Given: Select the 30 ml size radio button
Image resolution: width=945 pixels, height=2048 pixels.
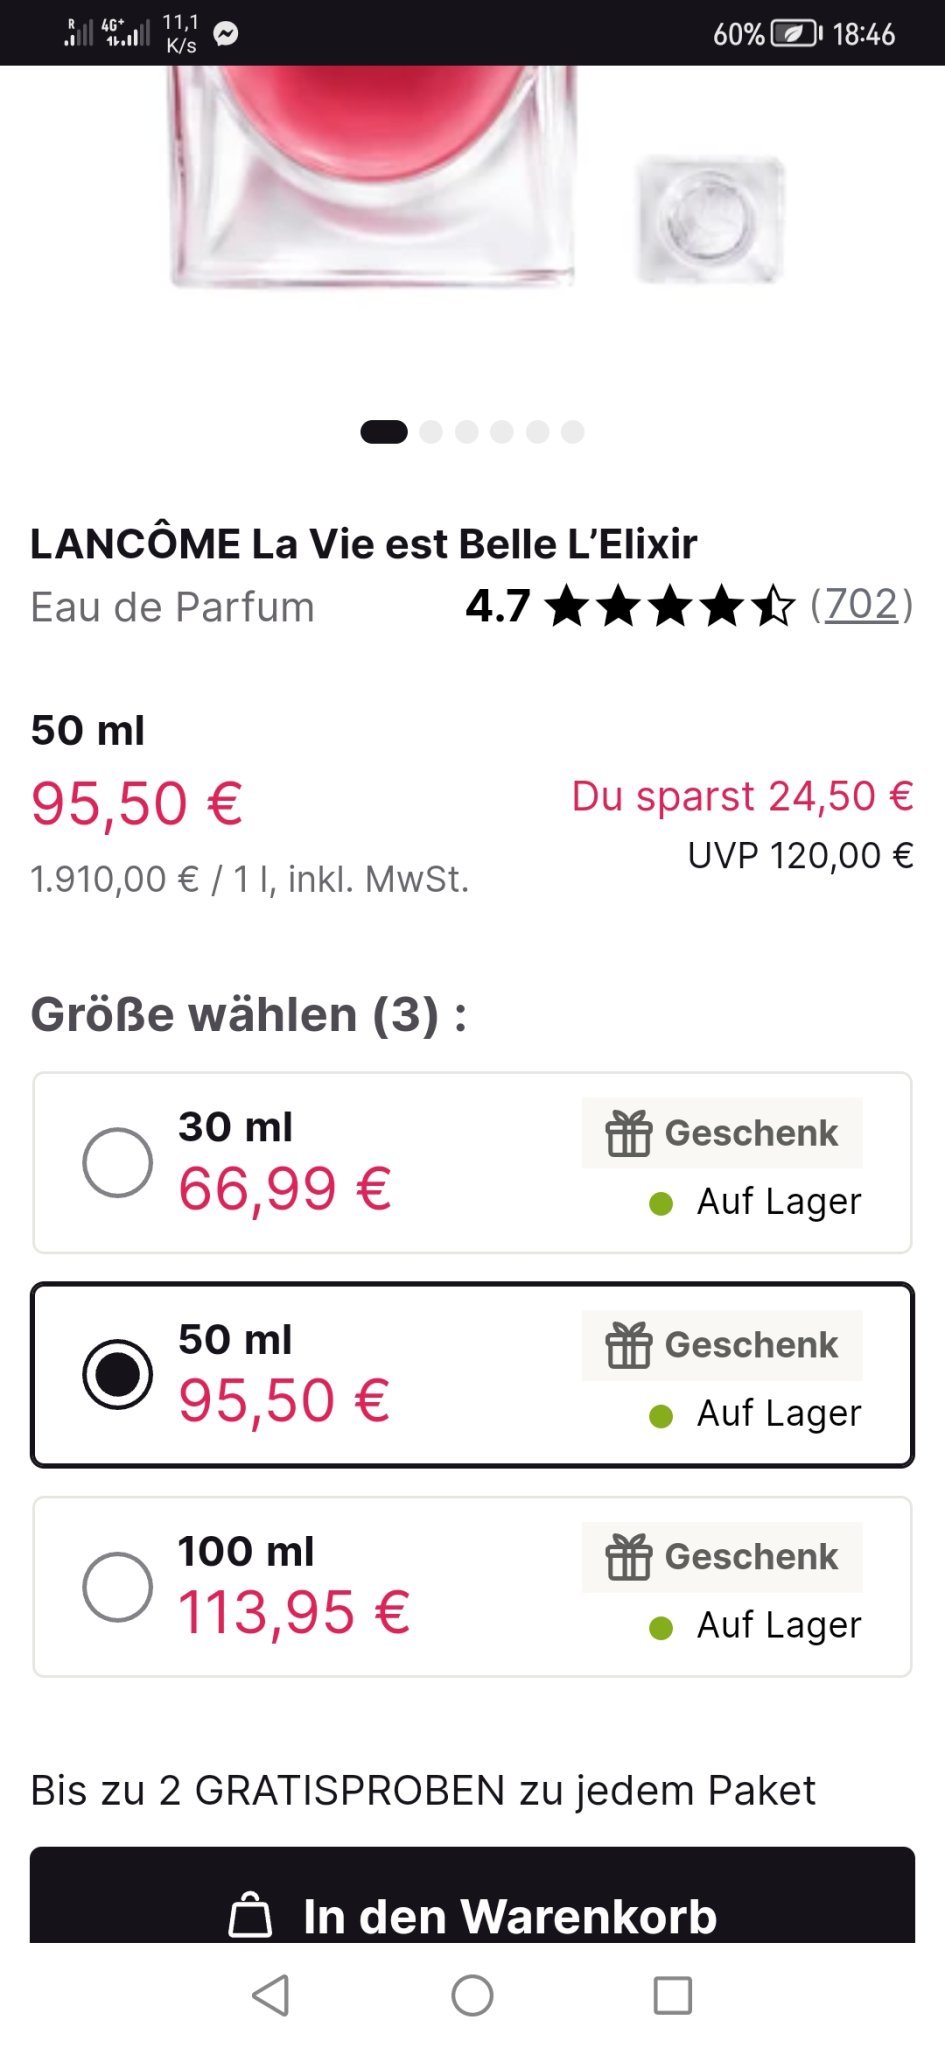Looking at the screenshot, I should click(x=118, y=1162).
